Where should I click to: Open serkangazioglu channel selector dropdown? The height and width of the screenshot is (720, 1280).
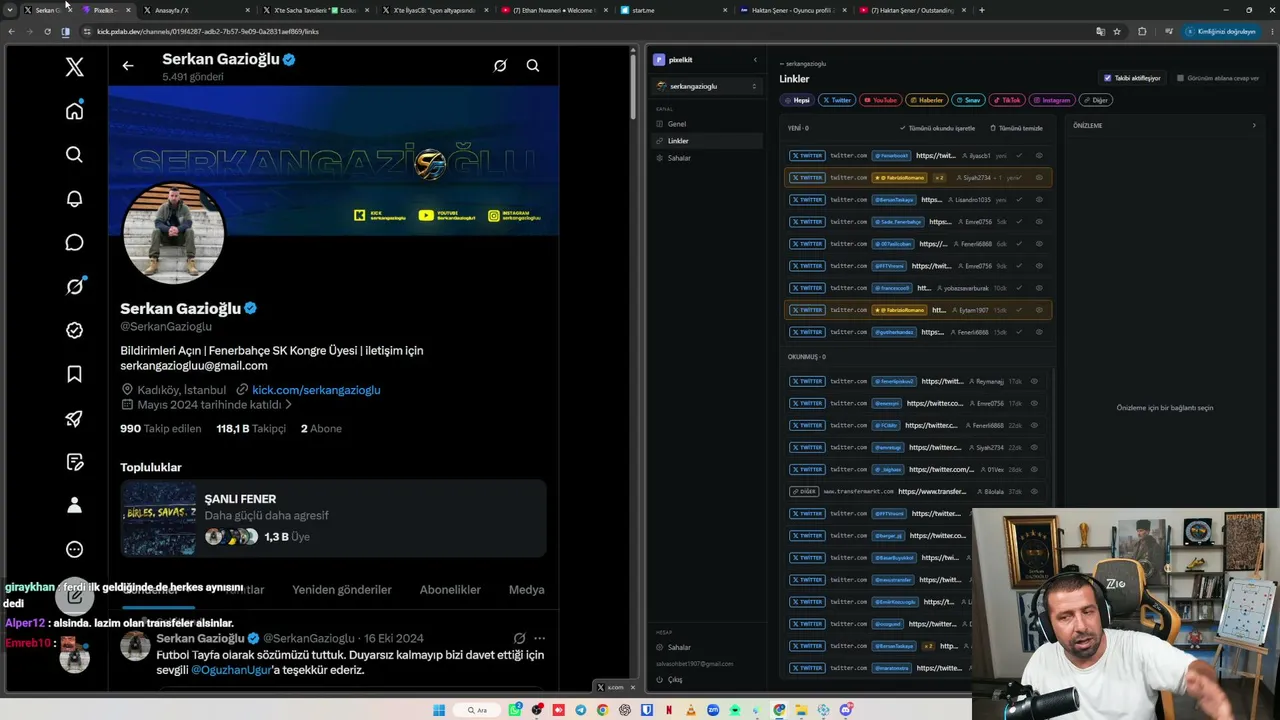pos(707,86)
